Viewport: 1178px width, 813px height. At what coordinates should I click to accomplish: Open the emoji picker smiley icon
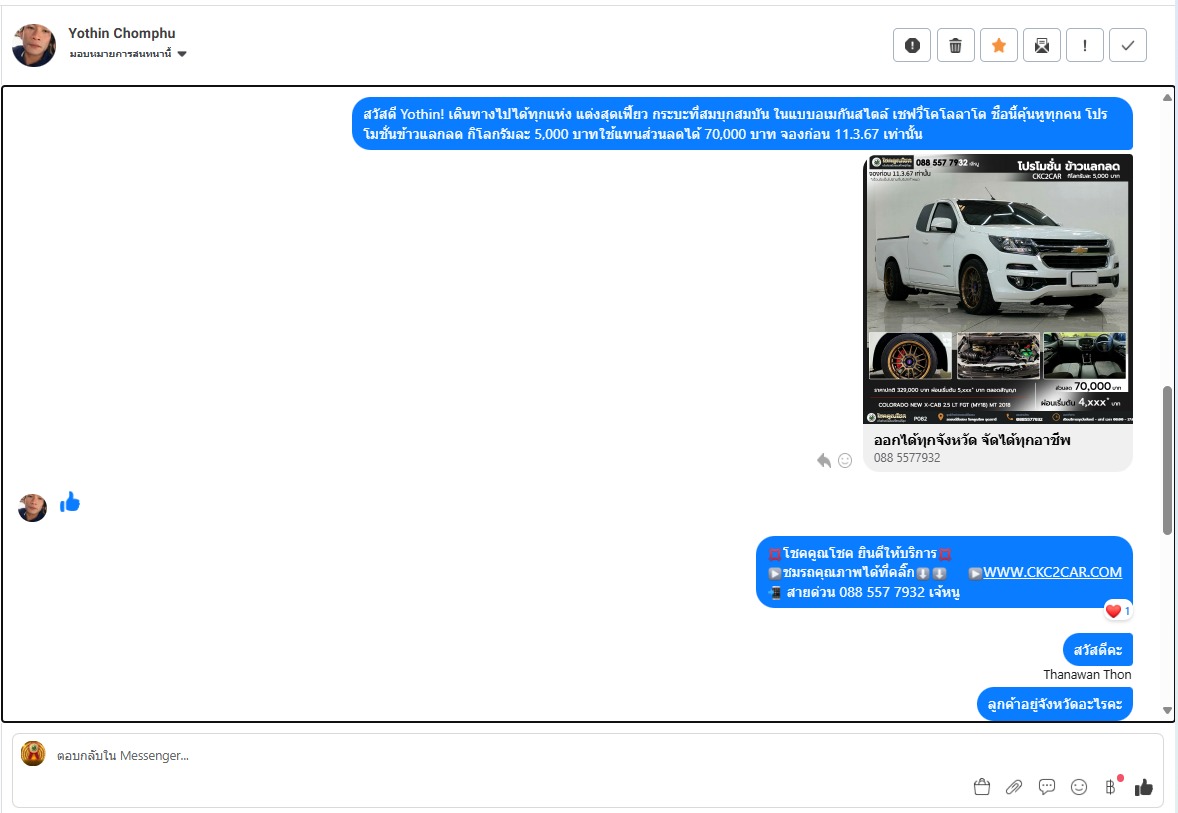point(1079,787)
